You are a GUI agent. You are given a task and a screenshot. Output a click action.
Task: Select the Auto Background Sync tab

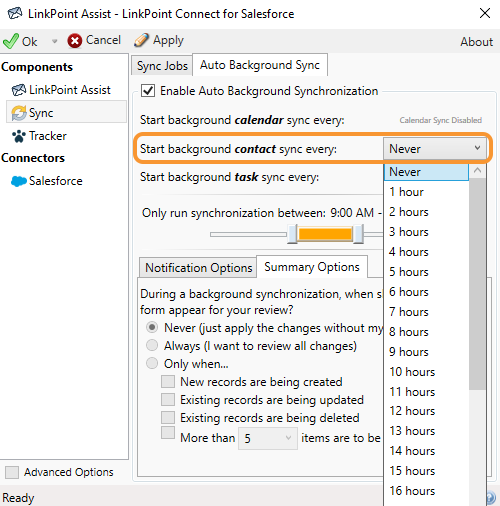click(260, 65)
